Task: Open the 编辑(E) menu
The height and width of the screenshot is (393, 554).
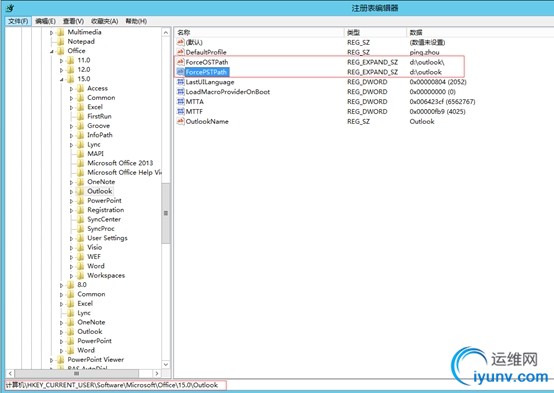Action: pos(46,21)
